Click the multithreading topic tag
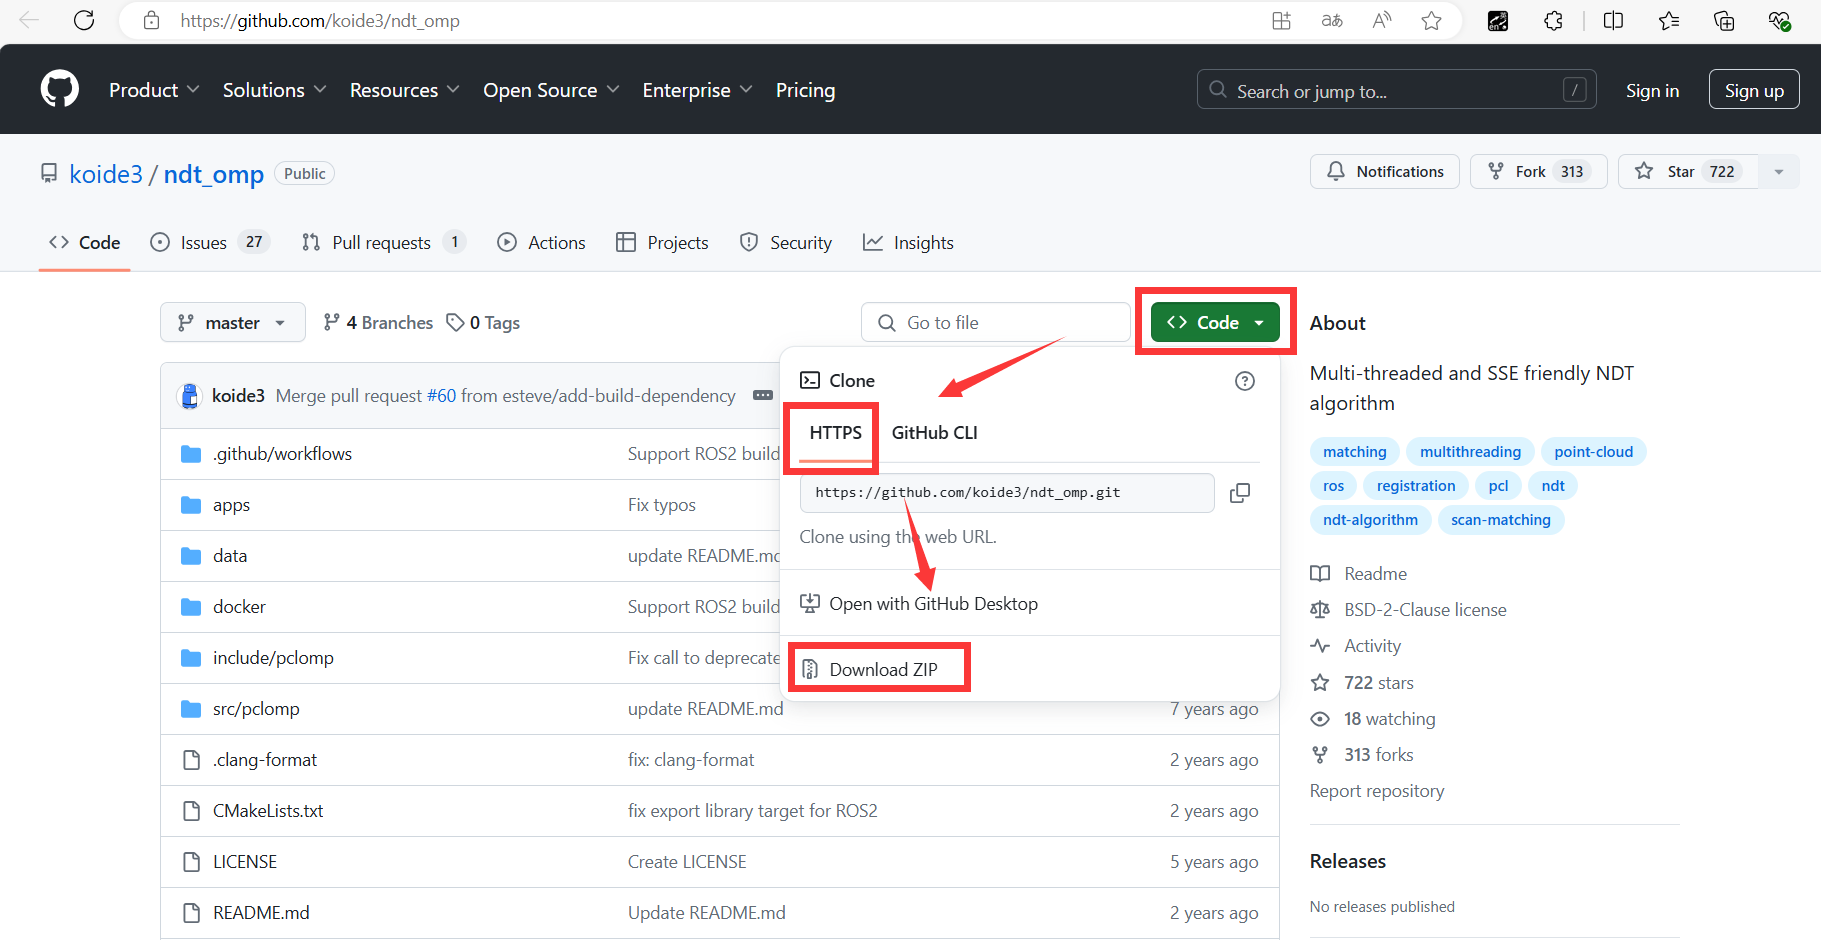This screenshot has width=1821, height=940. (1470, 452)
